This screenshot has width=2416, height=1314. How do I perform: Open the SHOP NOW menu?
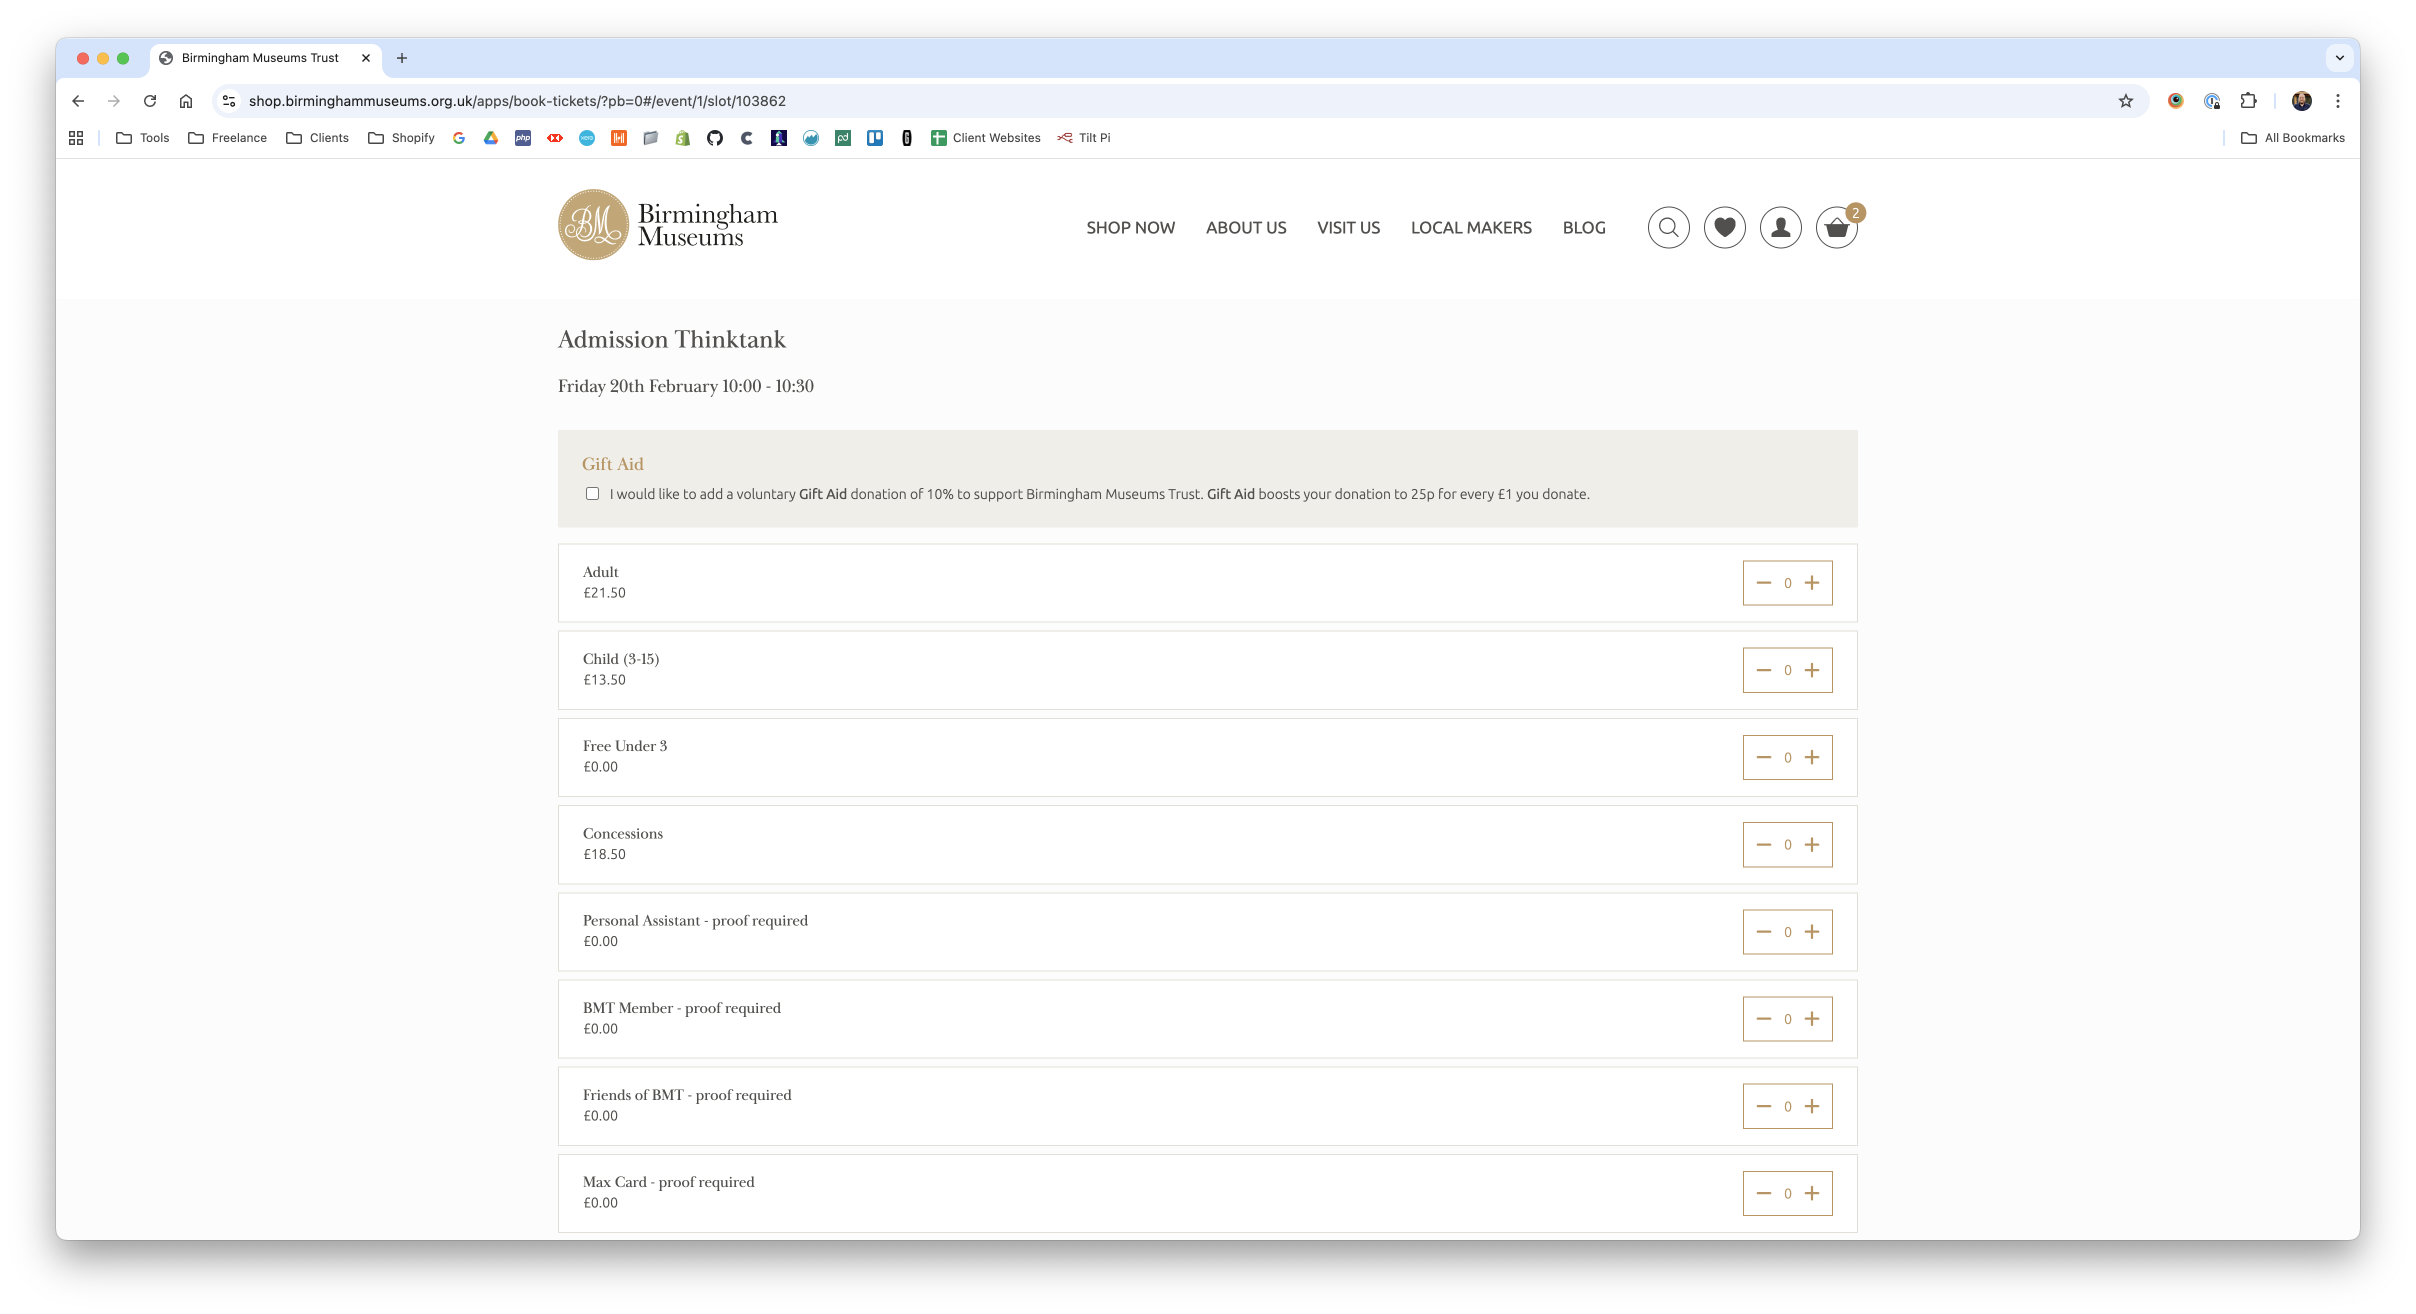(x=1130, y=228)
